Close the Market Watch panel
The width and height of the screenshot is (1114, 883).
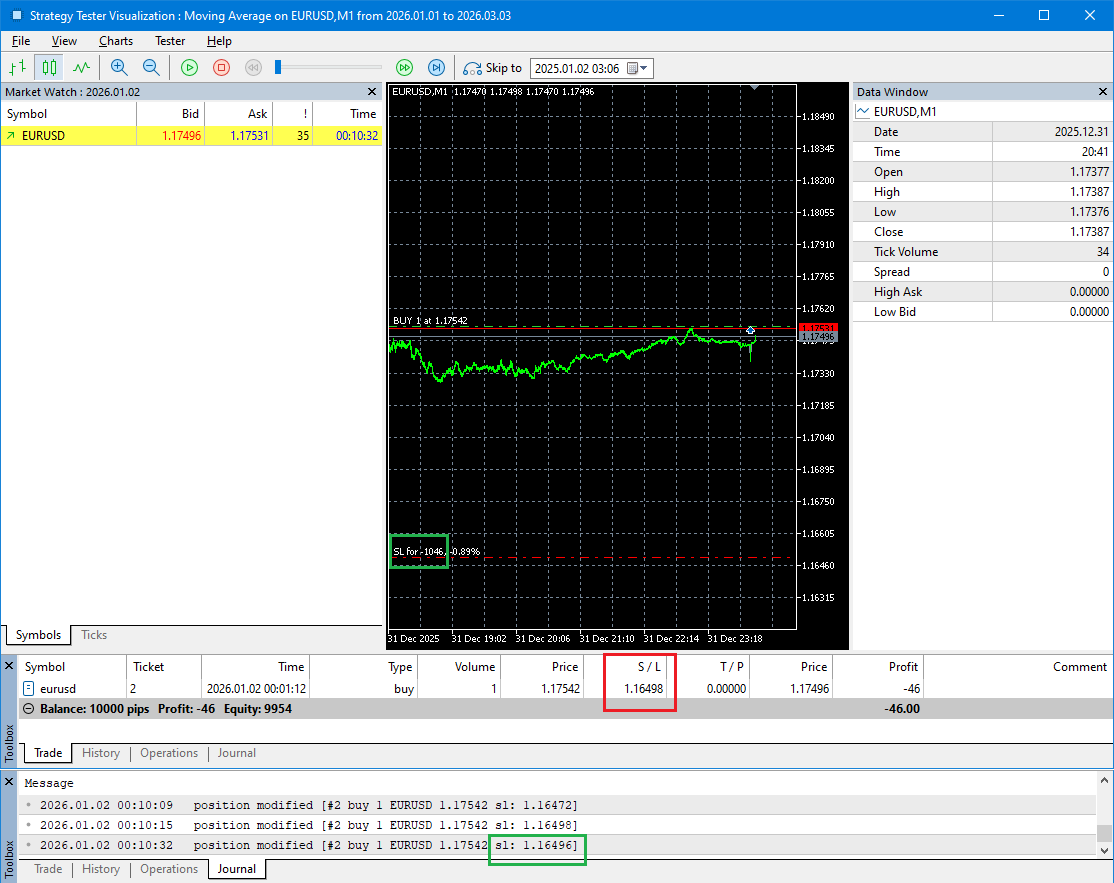372,92
